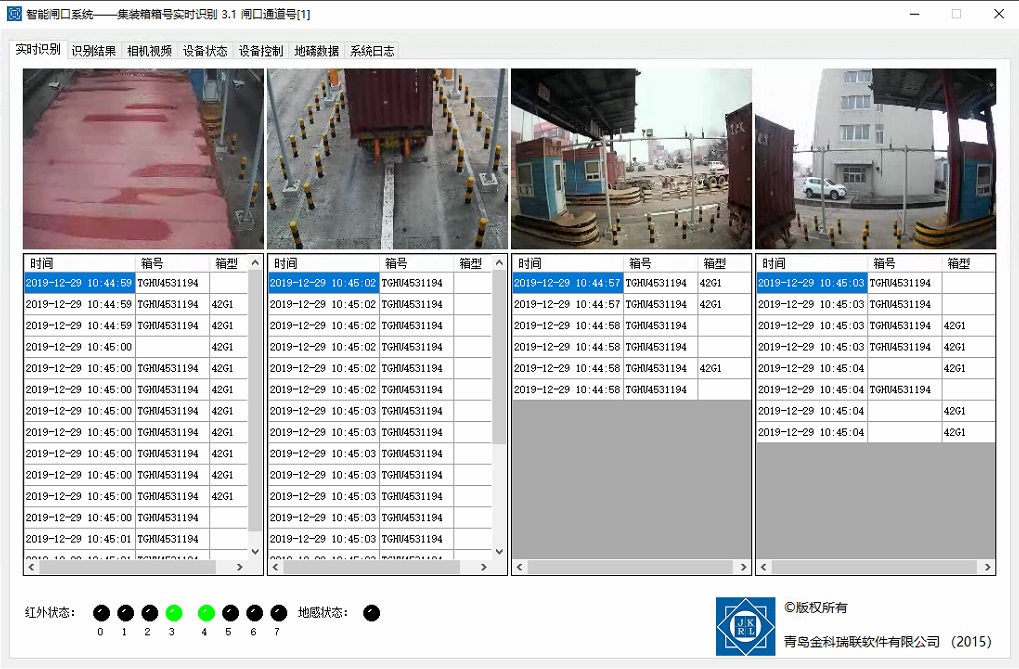Click infrared status indicator 0

click(x=101, y=613)
